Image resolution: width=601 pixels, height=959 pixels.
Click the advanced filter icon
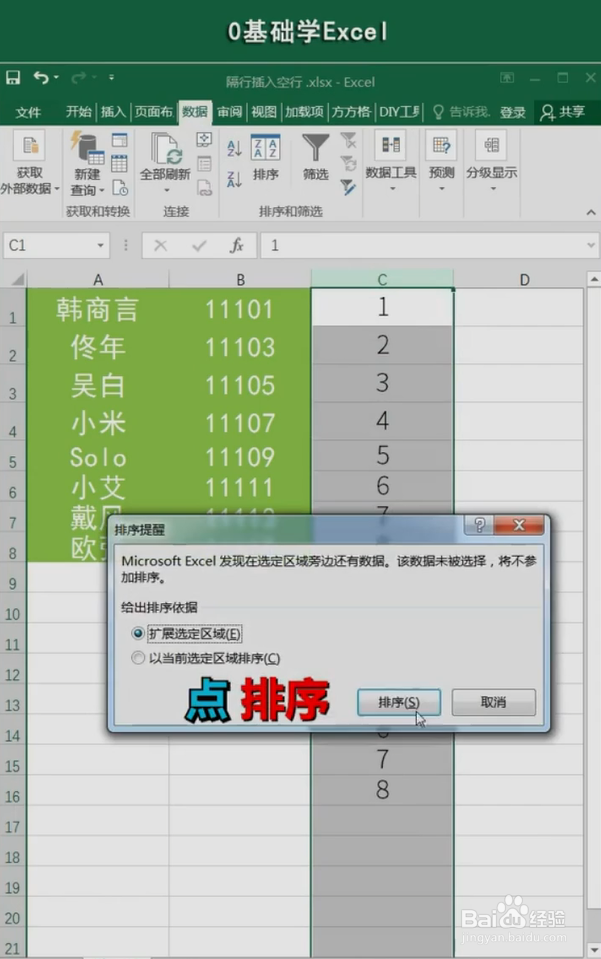point(348,187)
